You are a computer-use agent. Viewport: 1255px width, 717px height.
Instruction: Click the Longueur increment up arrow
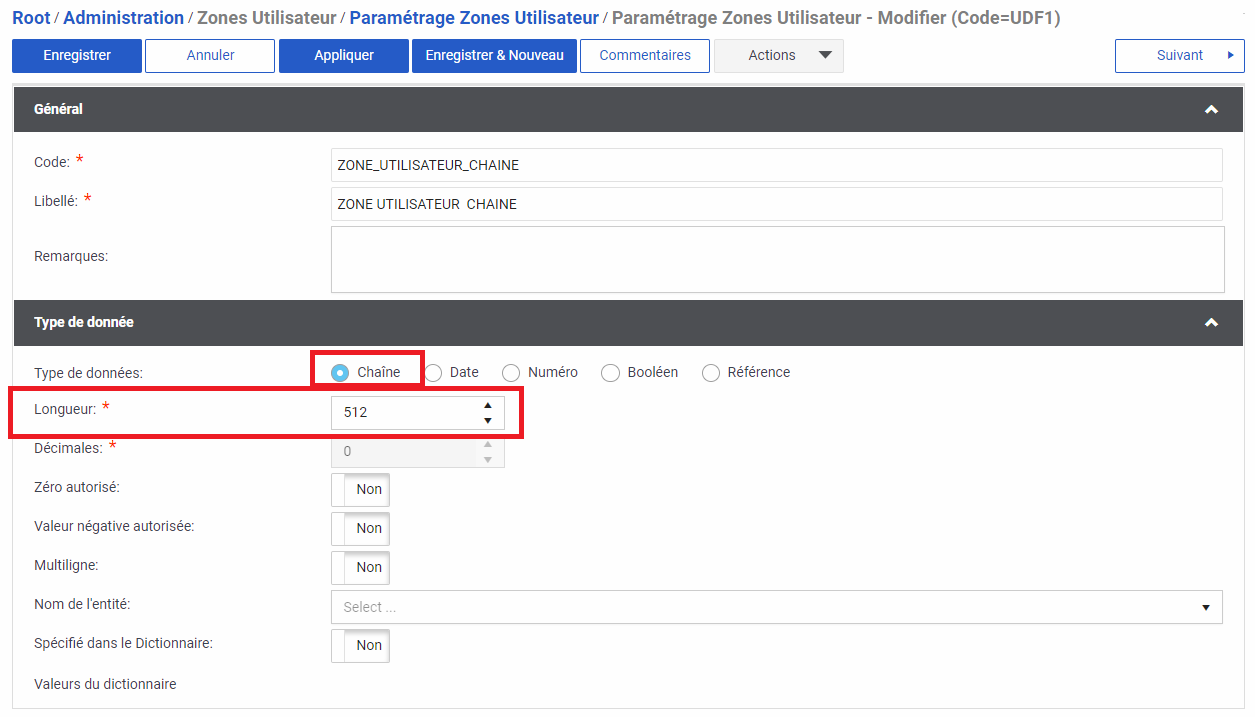487,405
